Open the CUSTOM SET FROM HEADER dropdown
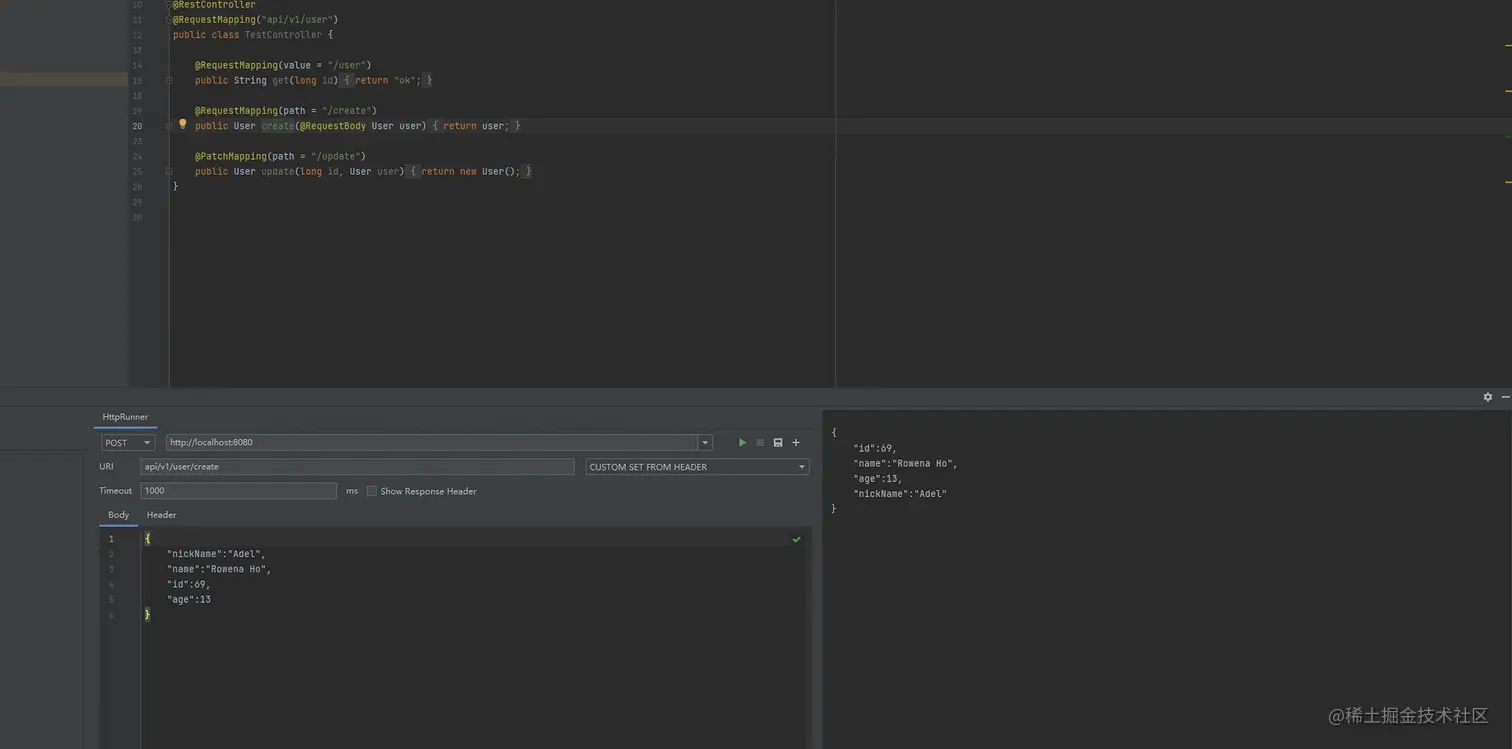 tap(697, 467)
